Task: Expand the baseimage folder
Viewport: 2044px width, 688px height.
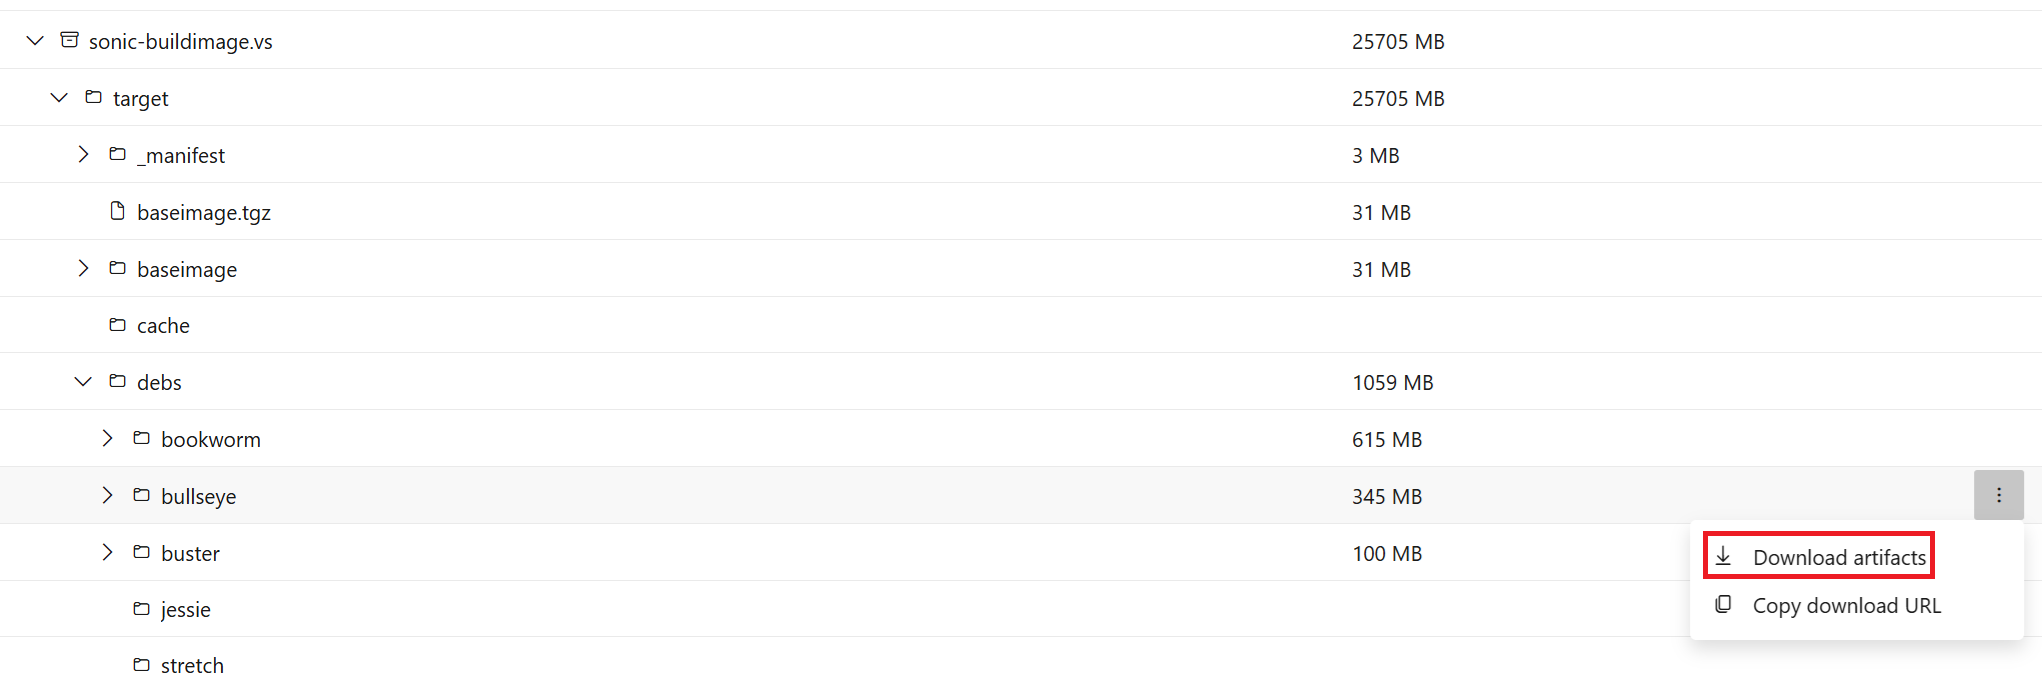Action: [83, 269]
